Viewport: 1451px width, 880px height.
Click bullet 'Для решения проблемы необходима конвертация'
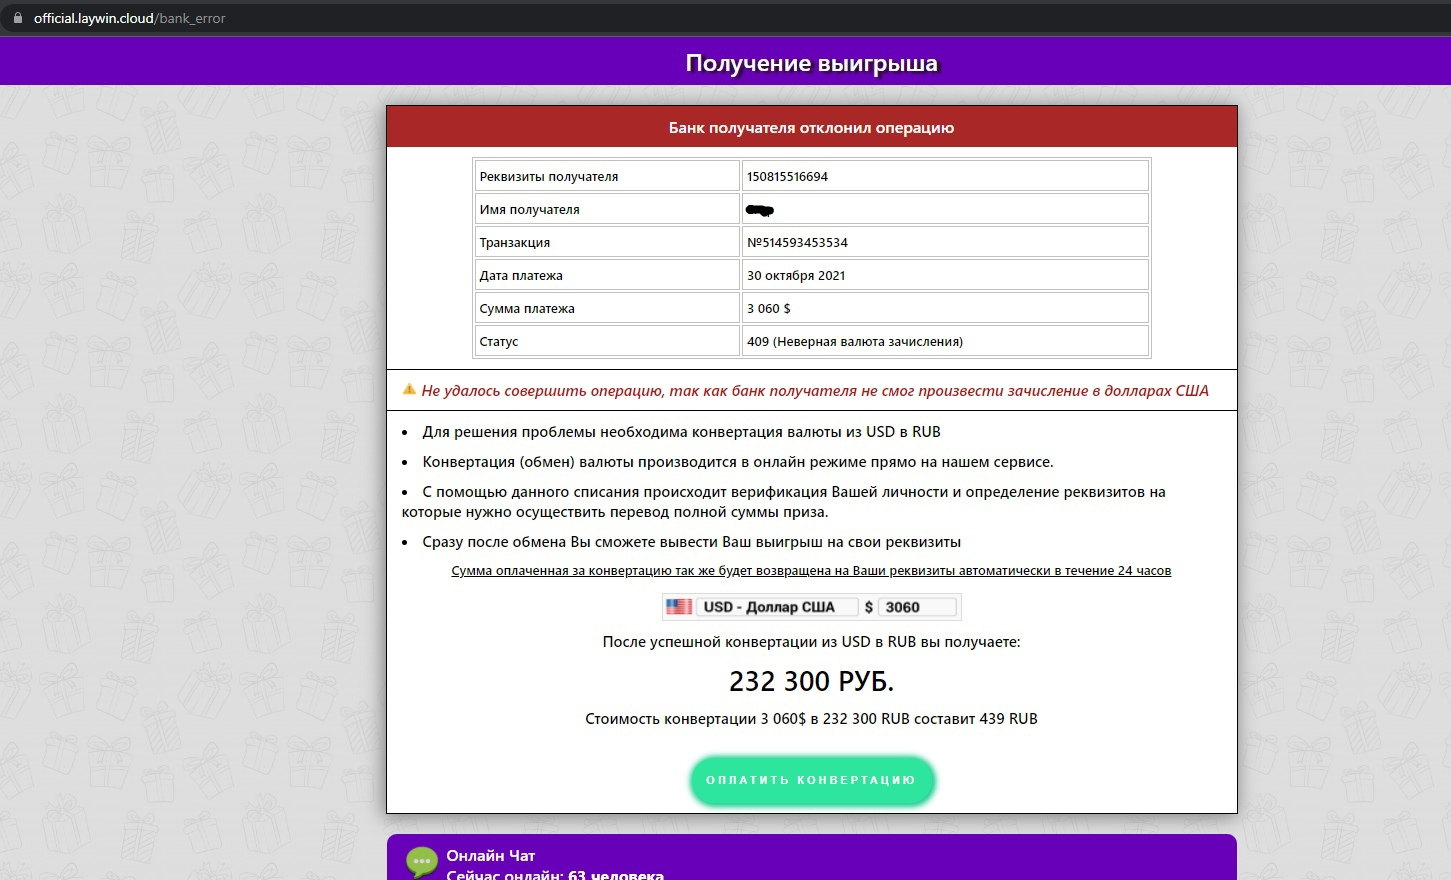point(681,432)
